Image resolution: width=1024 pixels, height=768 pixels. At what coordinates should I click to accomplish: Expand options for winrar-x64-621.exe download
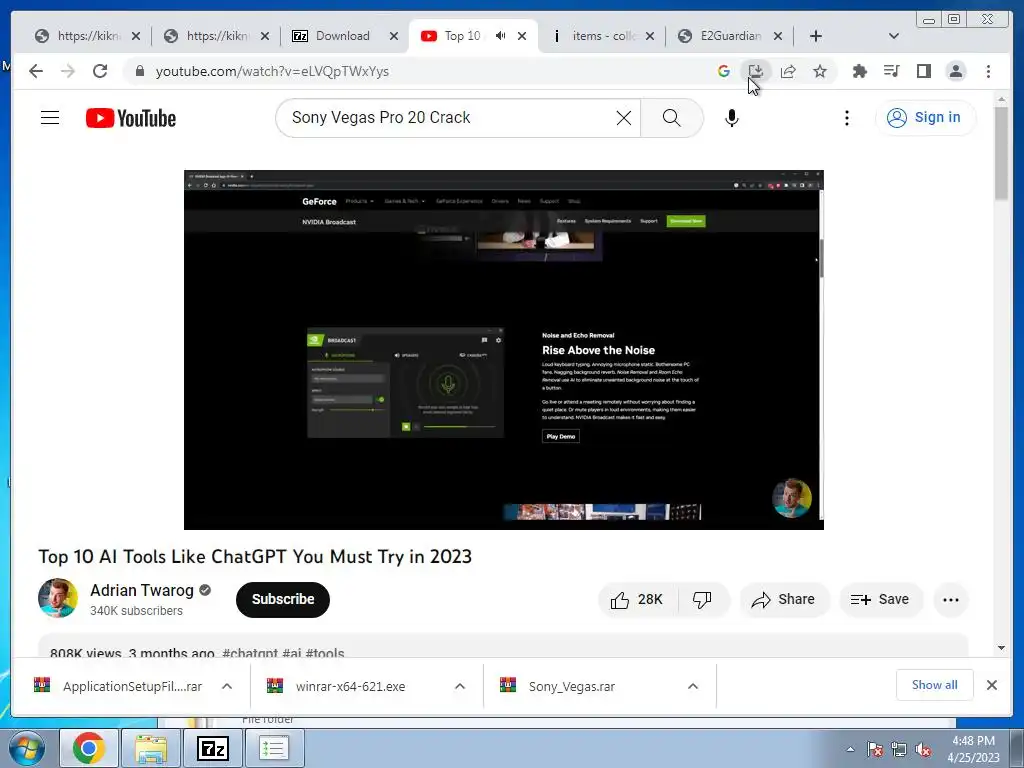tap(460, 686)
